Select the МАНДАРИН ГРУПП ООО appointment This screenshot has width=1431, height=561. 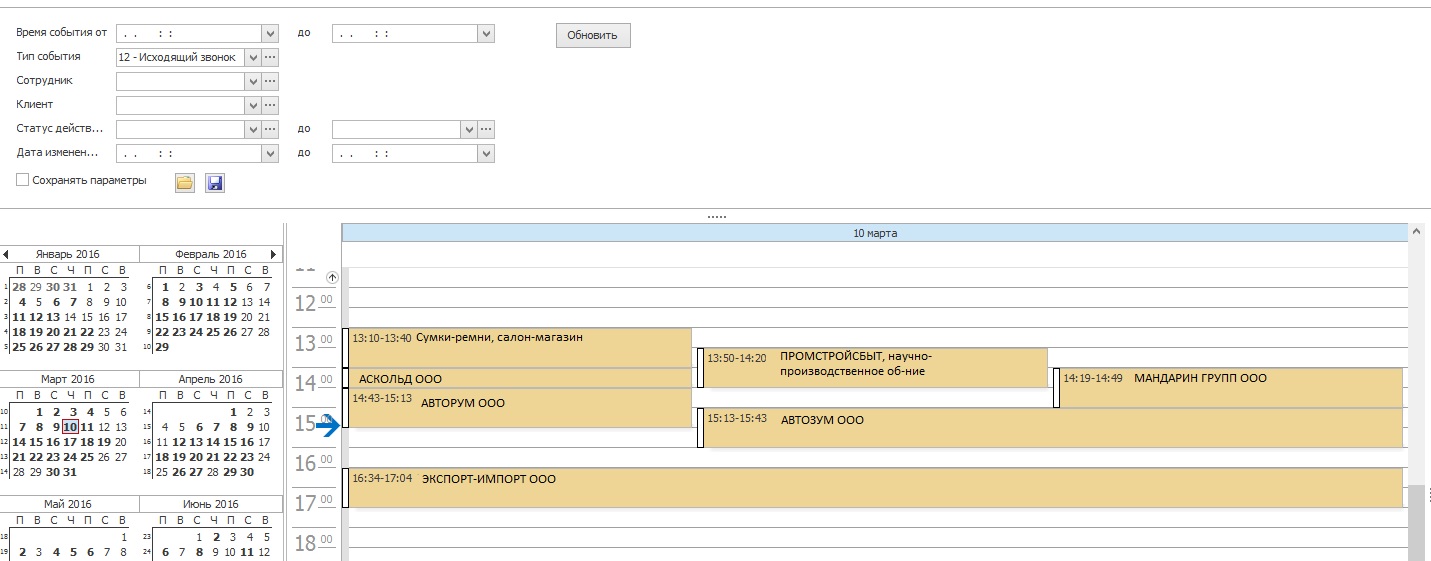[x=1230, y=388]
